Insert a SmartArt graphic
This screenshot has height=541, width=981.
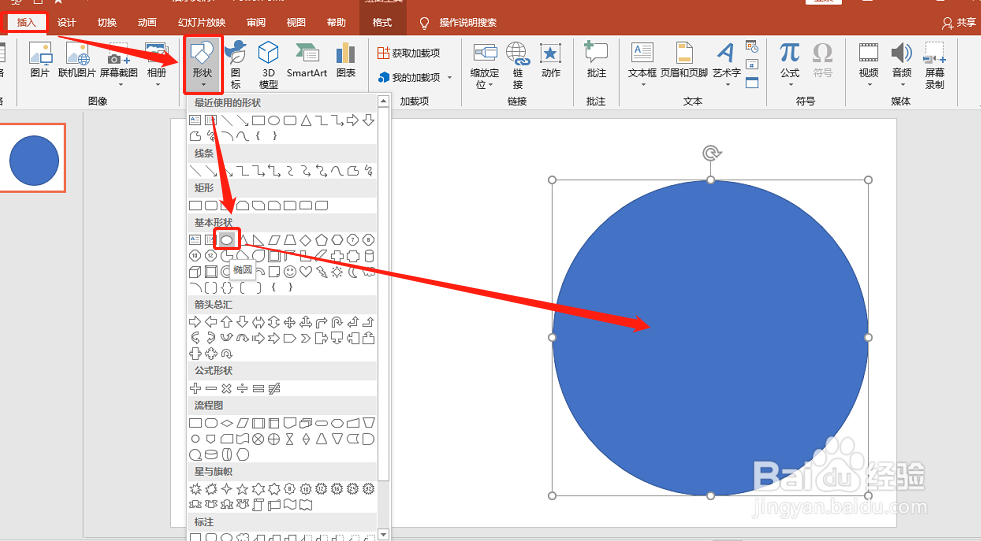point(307,60)
